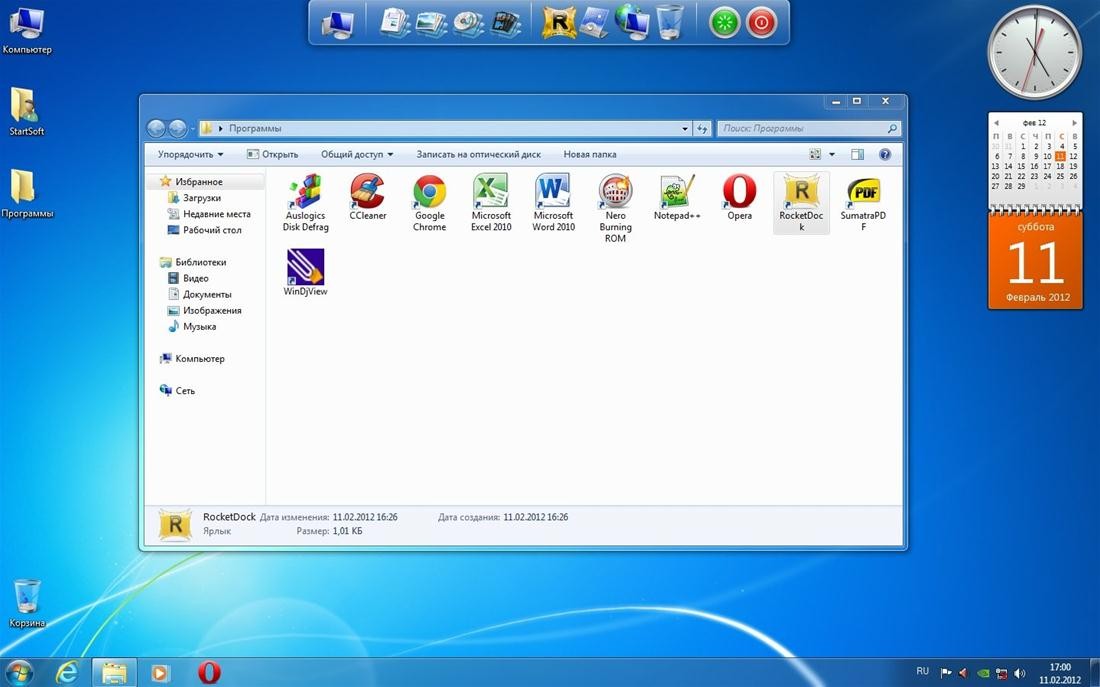
Task: Go to next month in calendar gadget
Action: tap(1074, 123)
